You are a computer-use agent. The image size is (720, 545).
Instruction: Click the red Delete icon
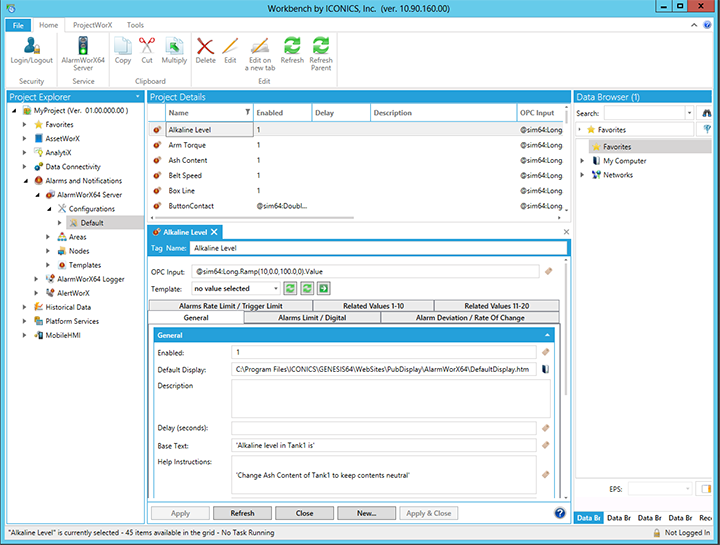pos(205,46)
